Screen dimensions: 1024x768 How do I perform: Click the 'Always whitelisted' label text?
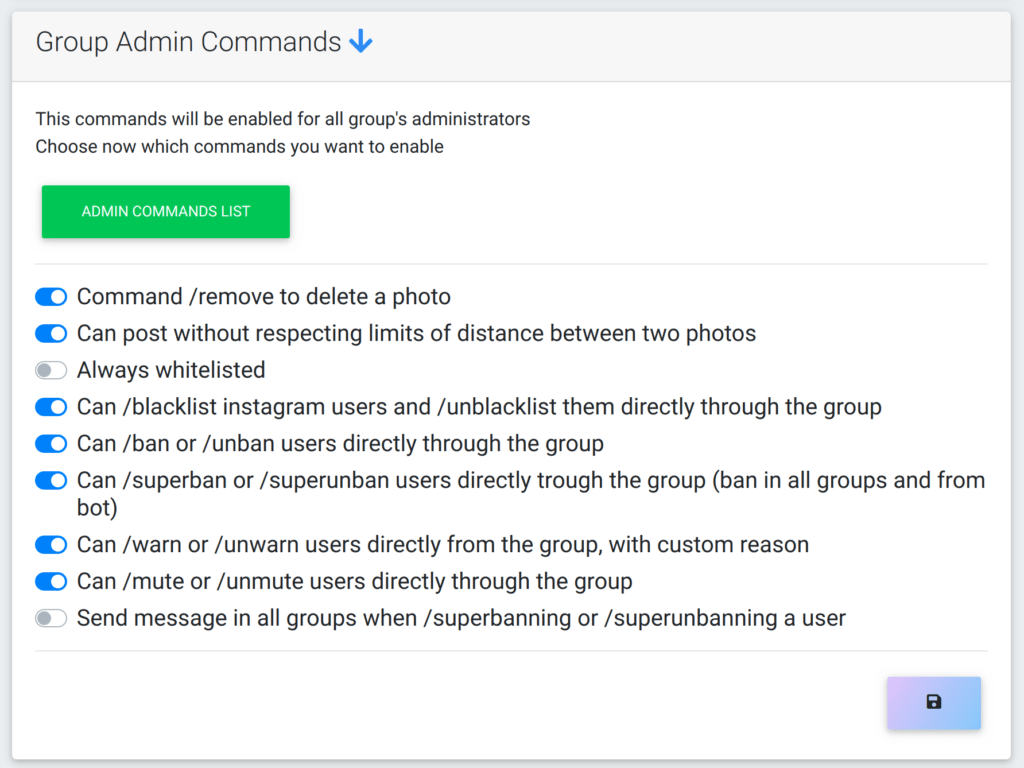tap(171, 370)
